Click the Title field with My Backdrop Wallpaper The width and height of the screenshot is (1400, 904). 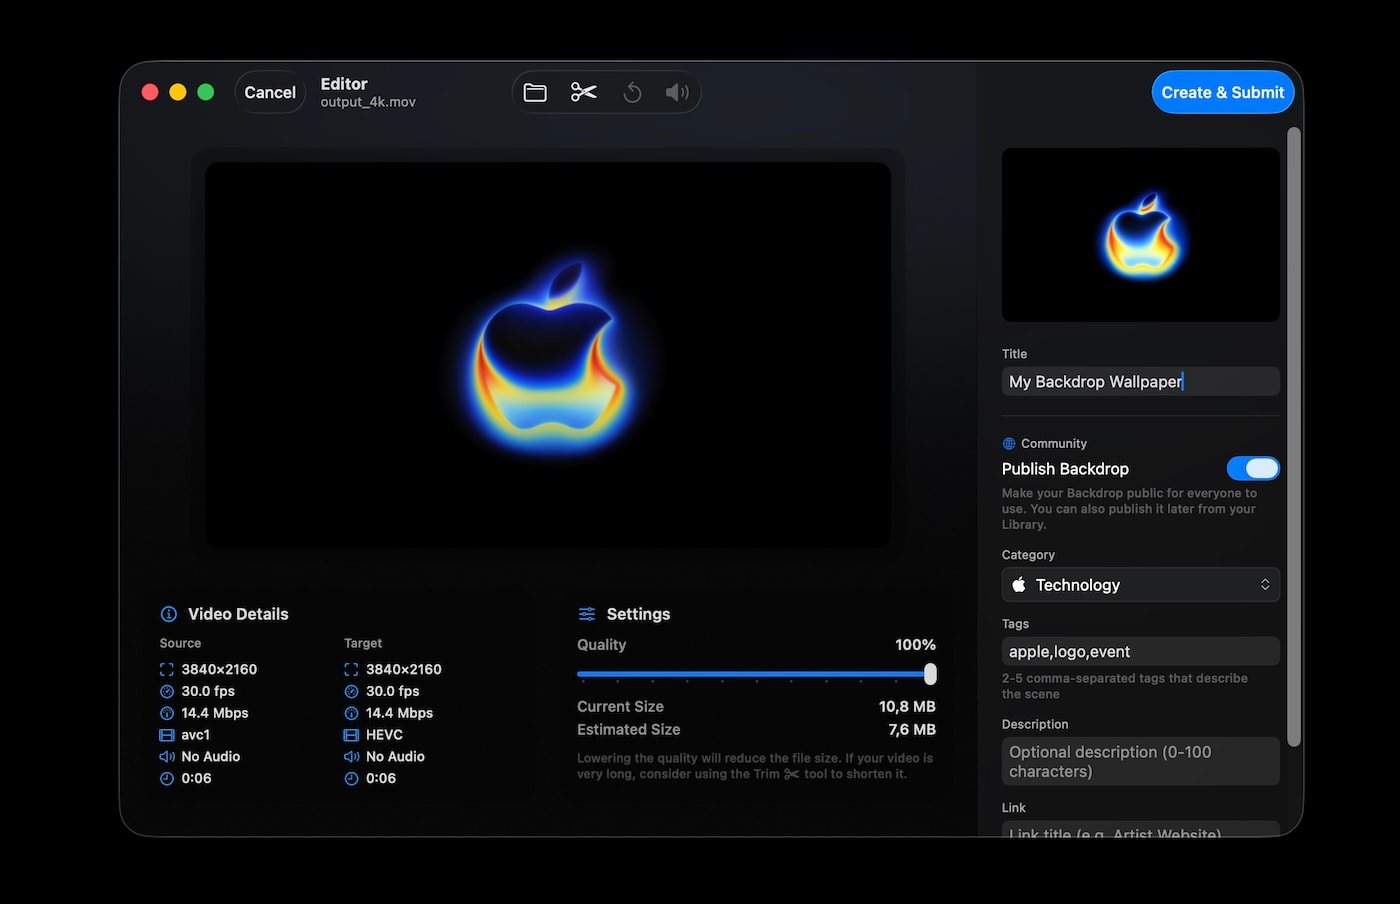coord(1141,381)
